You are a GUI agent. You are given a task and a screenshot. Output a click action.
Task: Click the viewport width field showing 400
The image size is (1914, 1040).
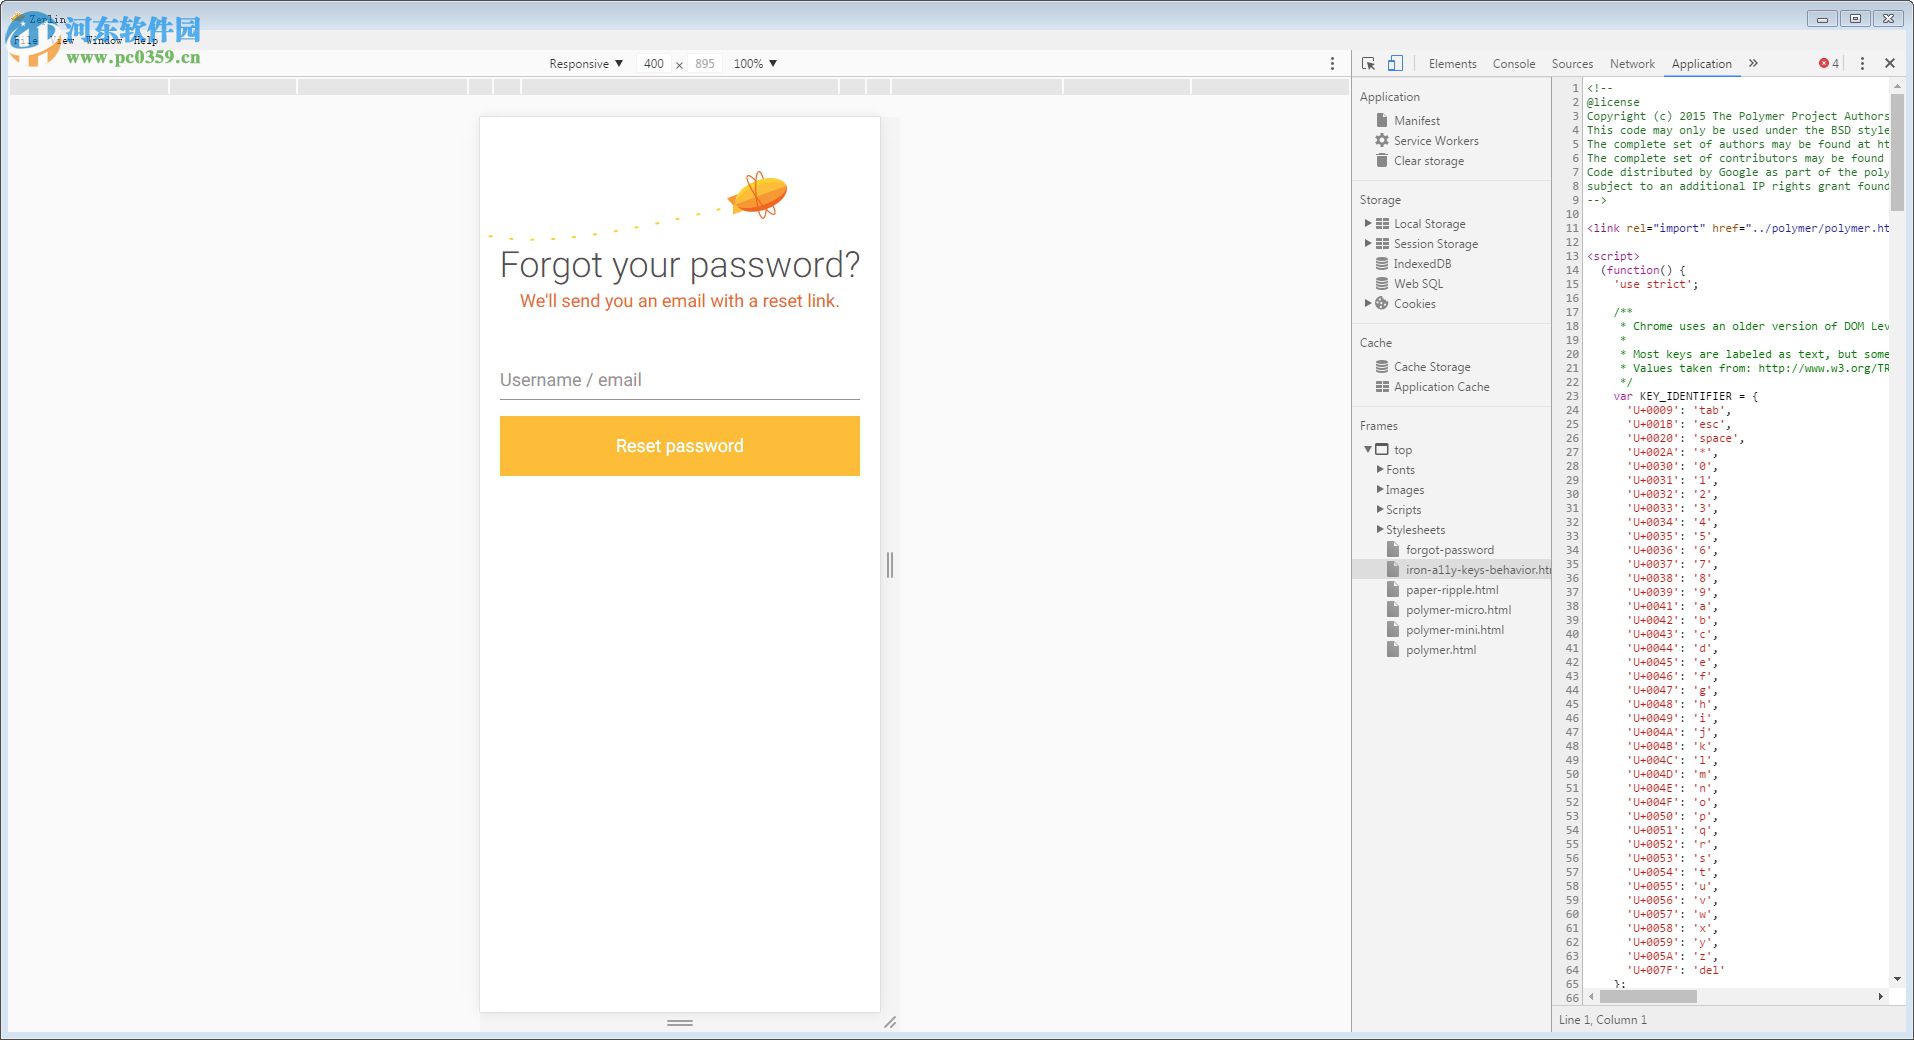pos(654,63)
